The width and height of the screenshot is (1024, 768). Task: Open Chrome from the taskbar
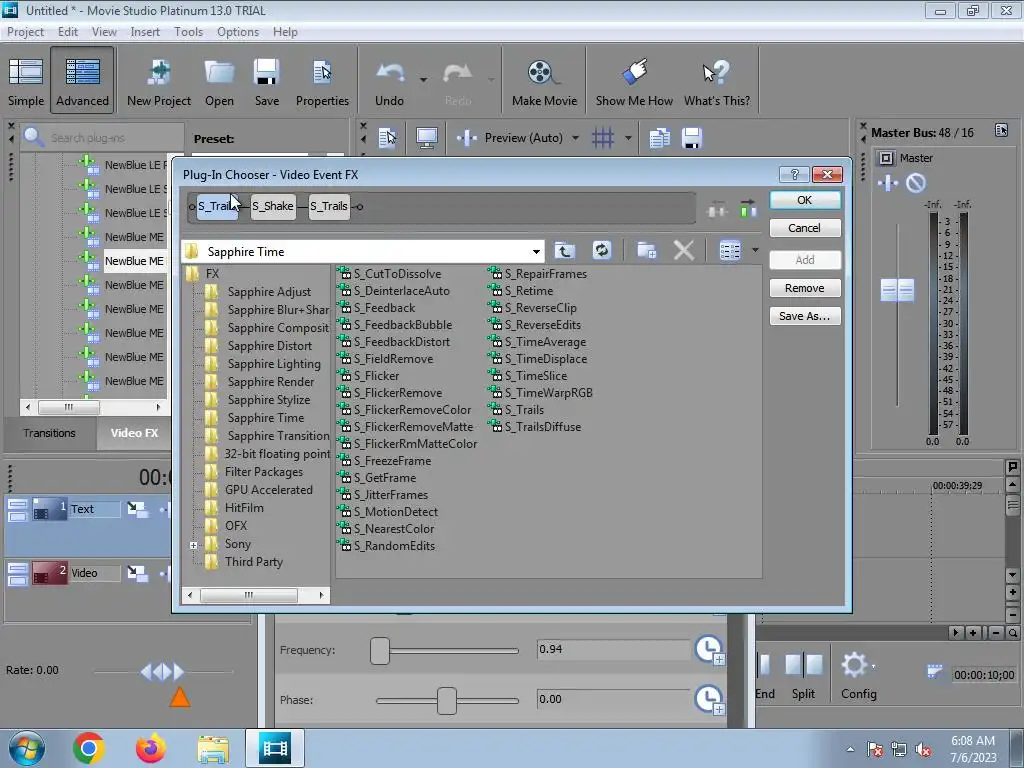pos(89,748)
